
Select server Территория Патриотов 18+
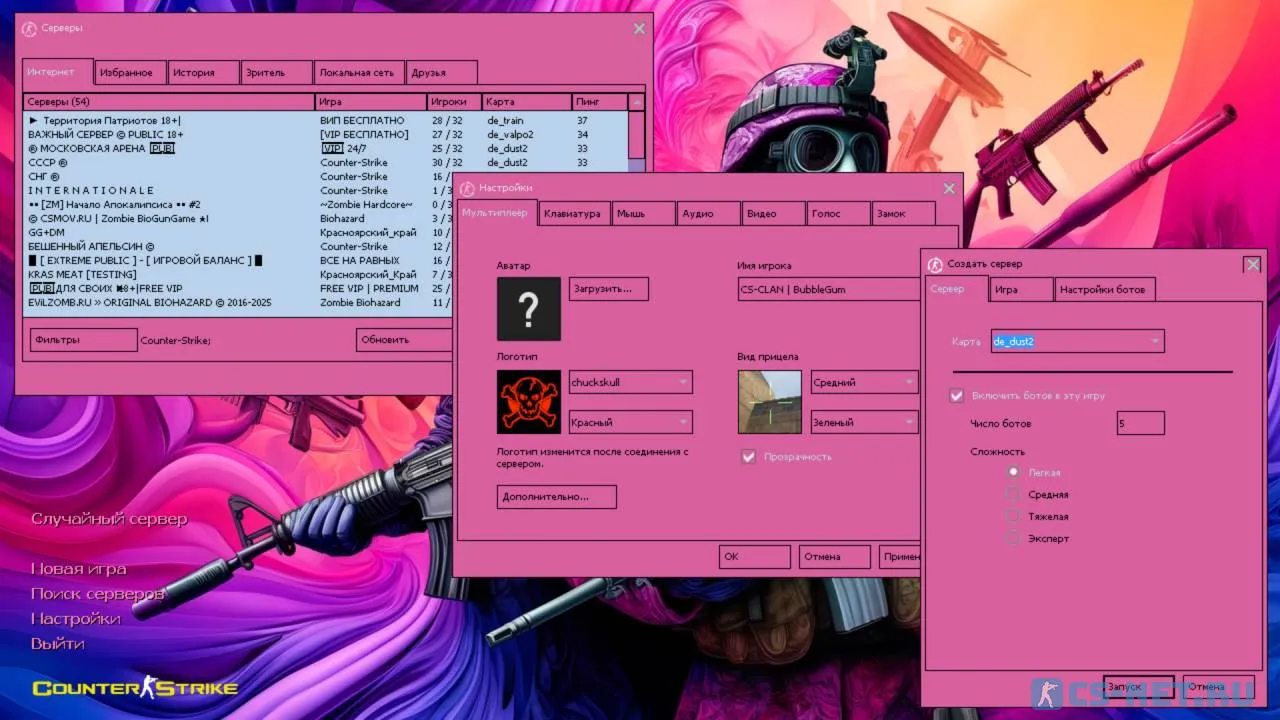click(326, 120)
